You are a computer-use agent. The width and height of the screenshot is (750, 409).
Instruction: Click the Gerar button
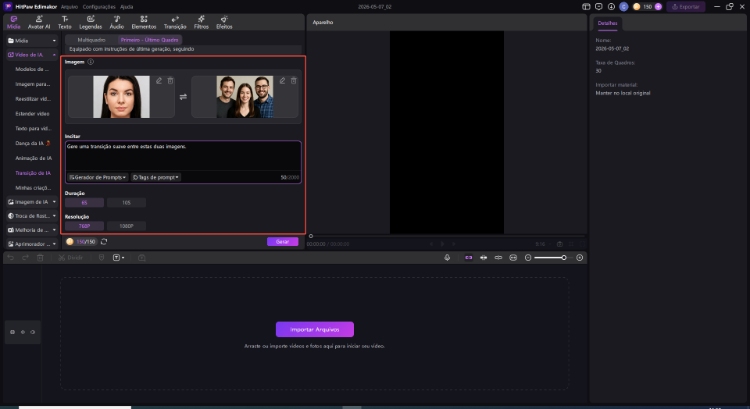pyautogui.click(x=282, y=242)
